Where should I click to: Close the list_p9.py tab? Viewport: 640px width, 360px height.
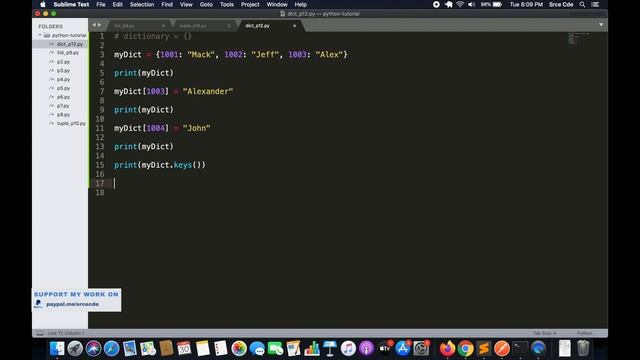click(x=163, y=26)
